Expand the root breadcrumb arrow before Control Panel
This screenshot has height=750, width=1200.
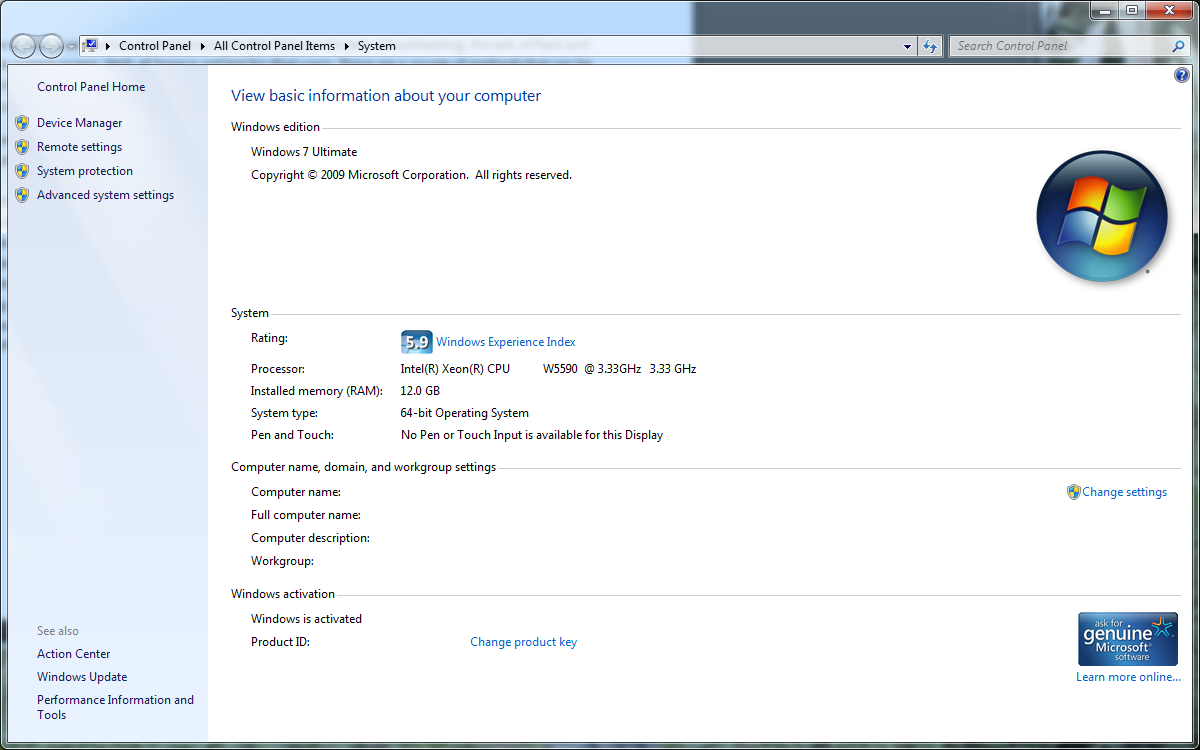click(x=108, y=46)
